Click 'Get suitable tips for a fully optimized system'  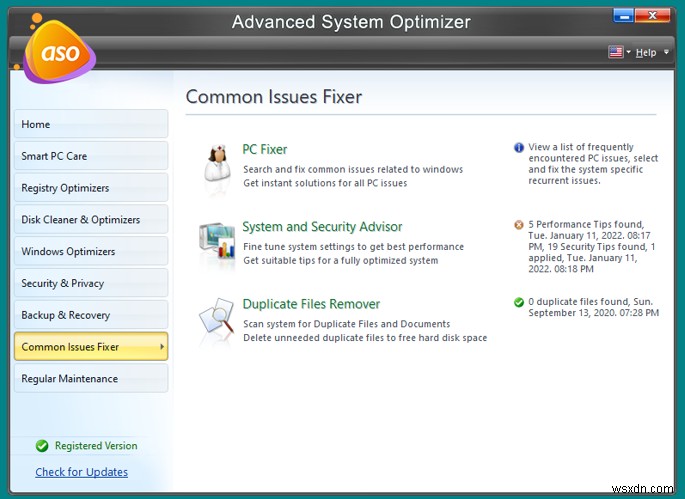(x=341, y=260)
